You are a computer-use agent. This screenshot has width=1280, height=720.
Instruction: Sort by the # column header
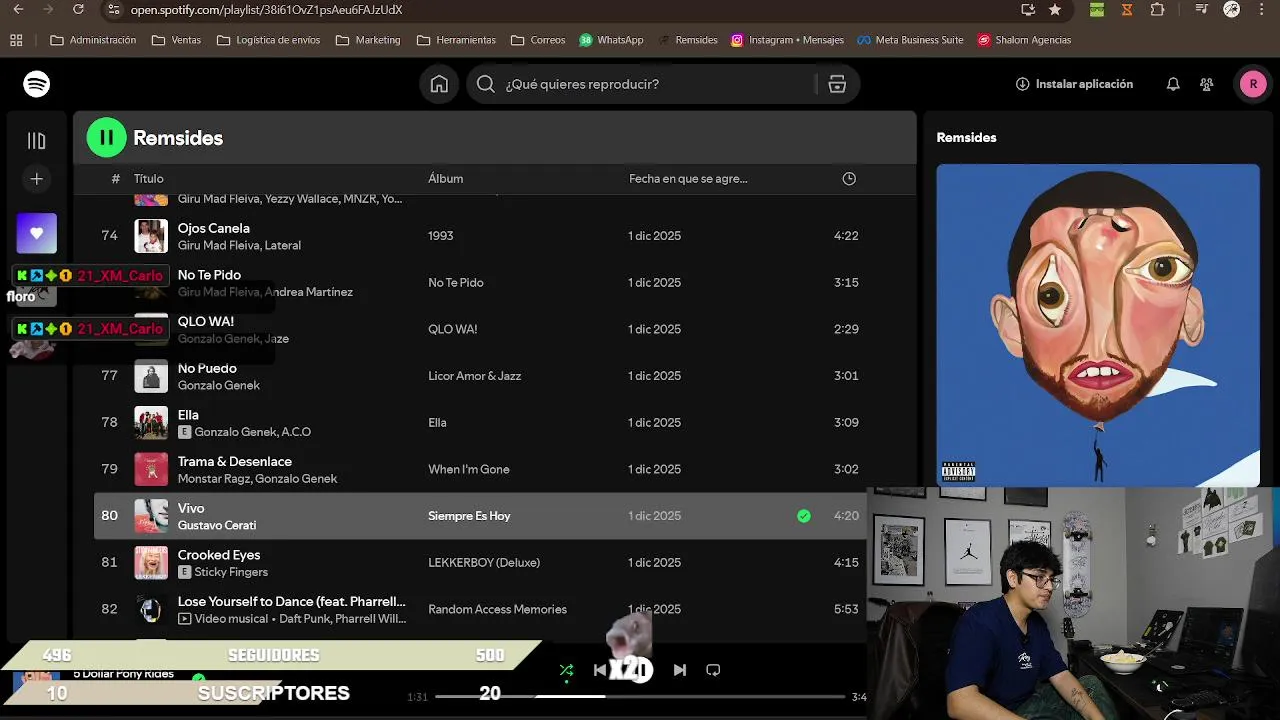(115, 179)
